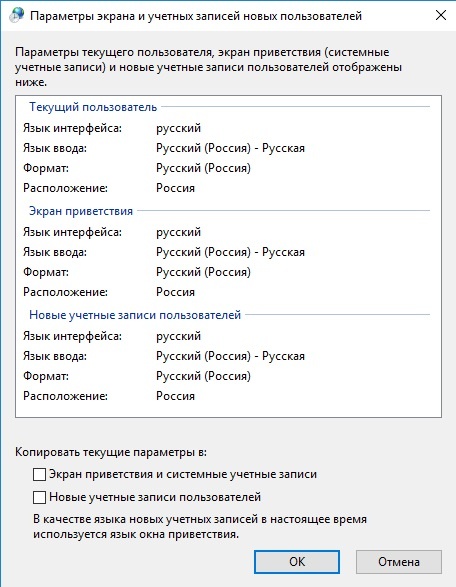The height and width of the screenshot is (587, 456).
Task: Click 'Язык ввода' value under Текущий пользователь
Action: tap(230, 148)
